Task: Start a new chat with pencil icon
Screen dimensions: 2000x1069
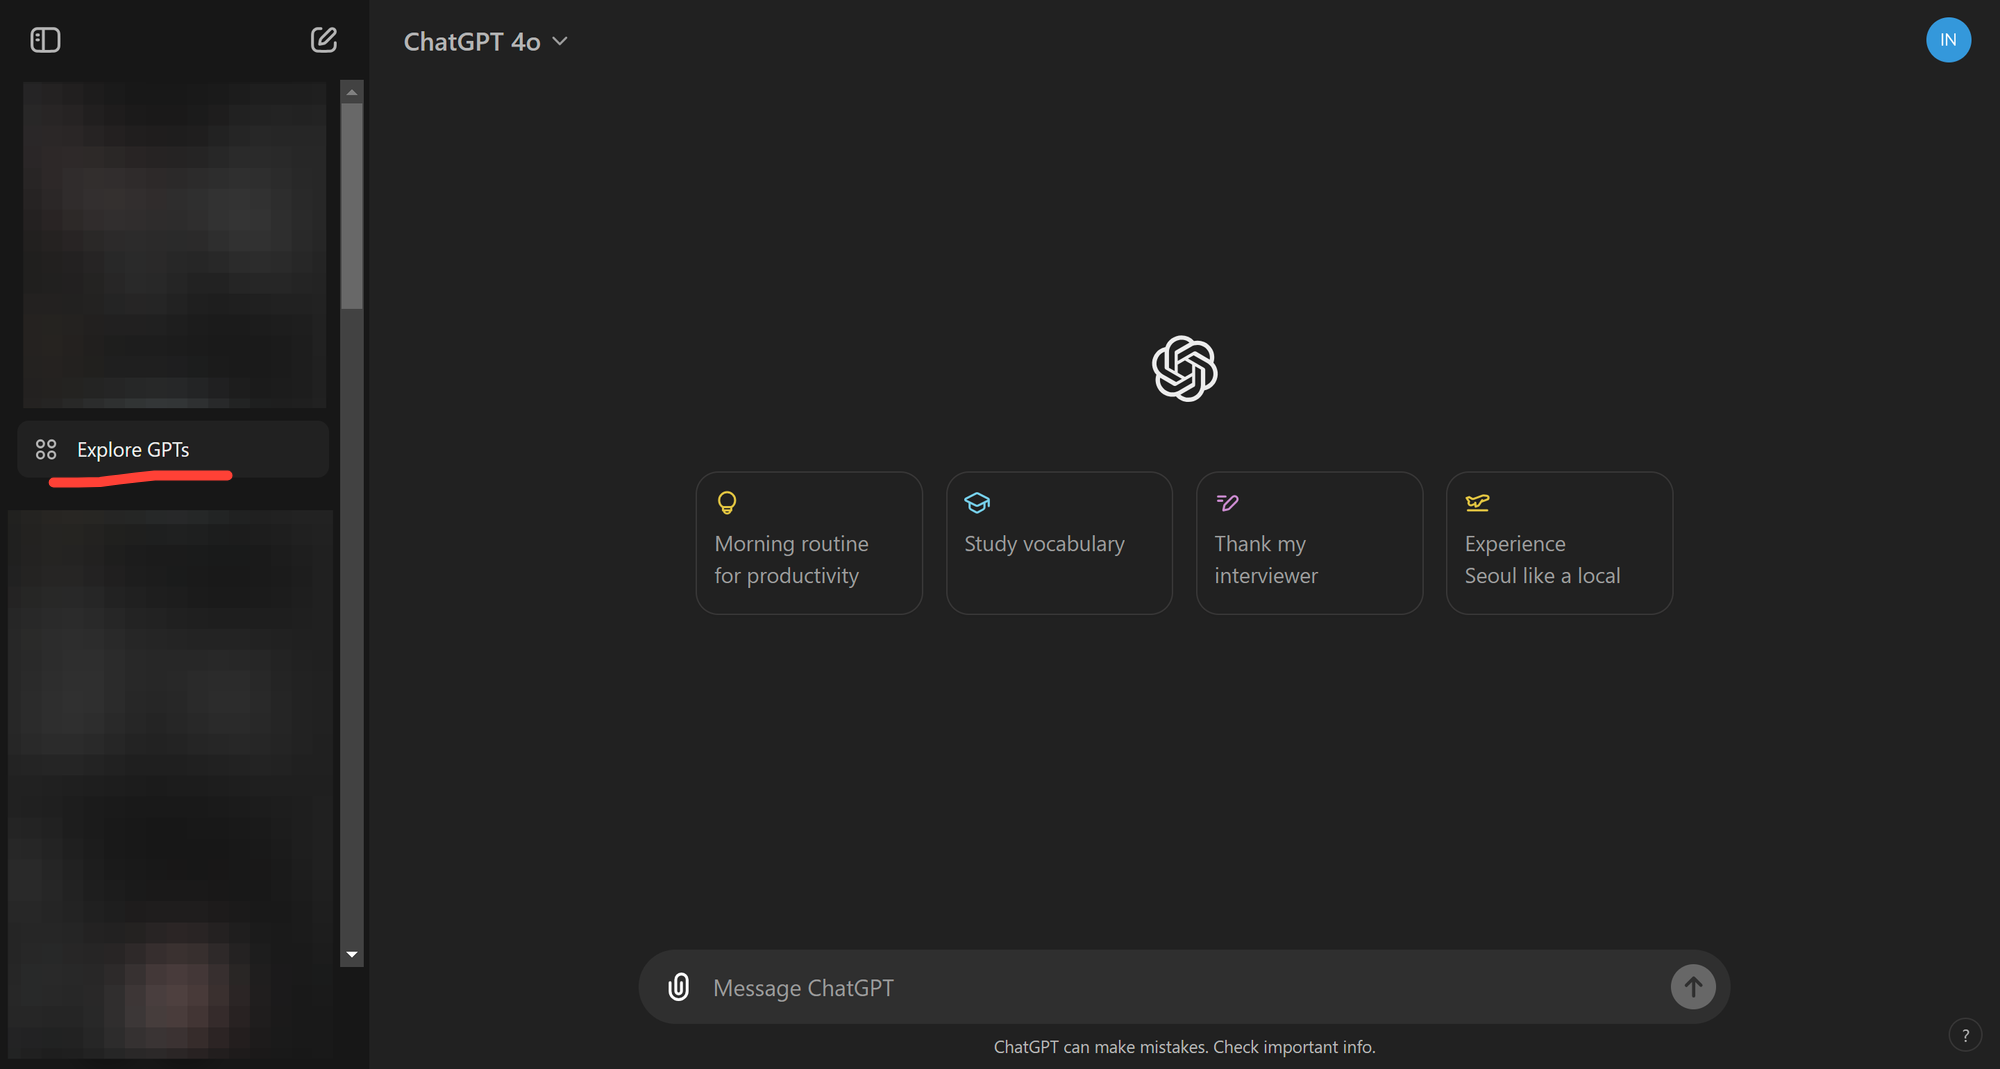Action: click(x=323, y=40)
